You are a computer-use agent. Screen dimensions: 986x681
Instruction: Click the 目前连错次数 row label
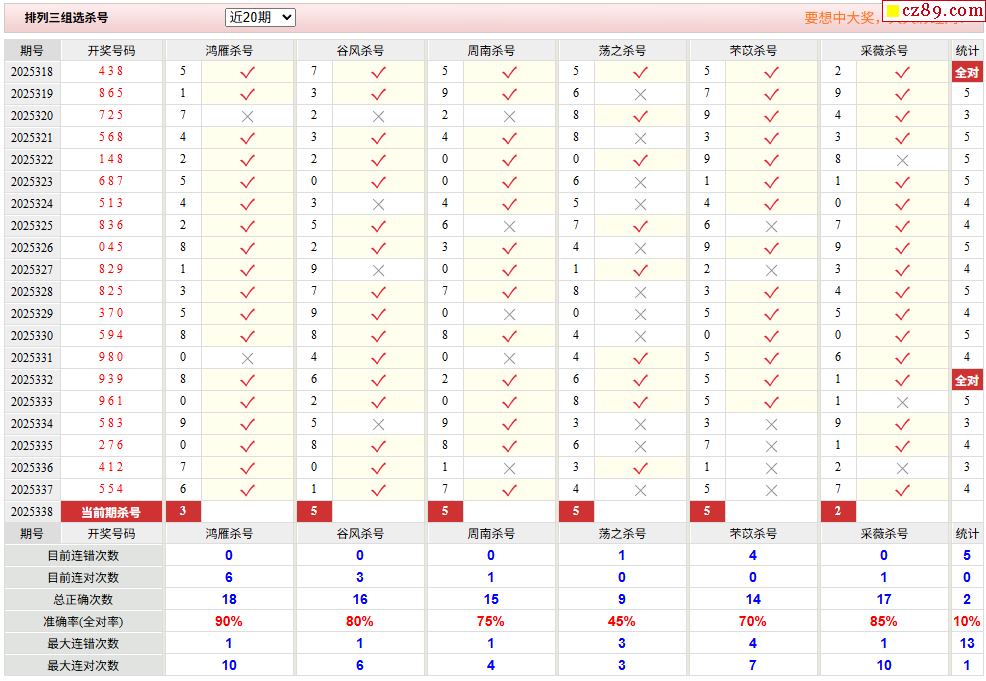tap(83, 556)
